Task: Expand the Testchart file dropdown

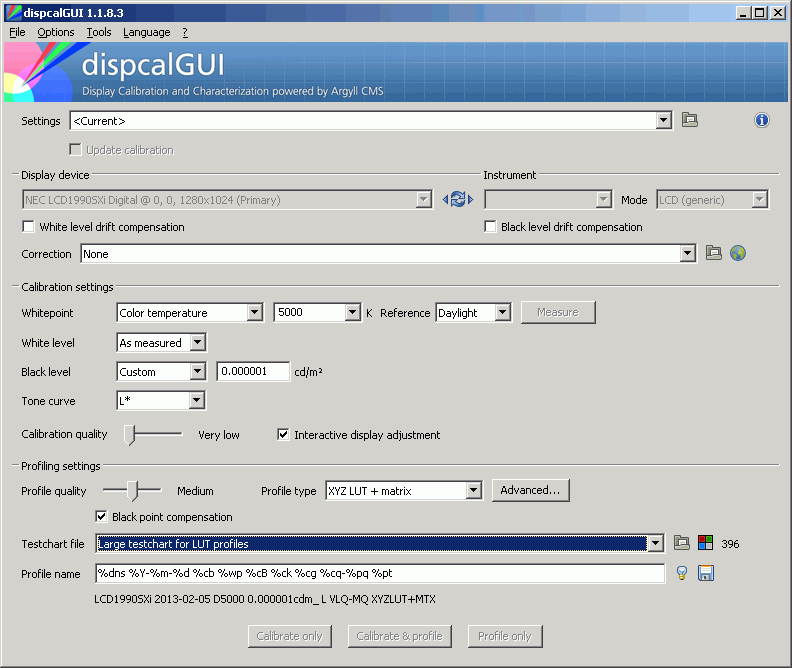Action: pyautogui.click(x=656, y=543)
